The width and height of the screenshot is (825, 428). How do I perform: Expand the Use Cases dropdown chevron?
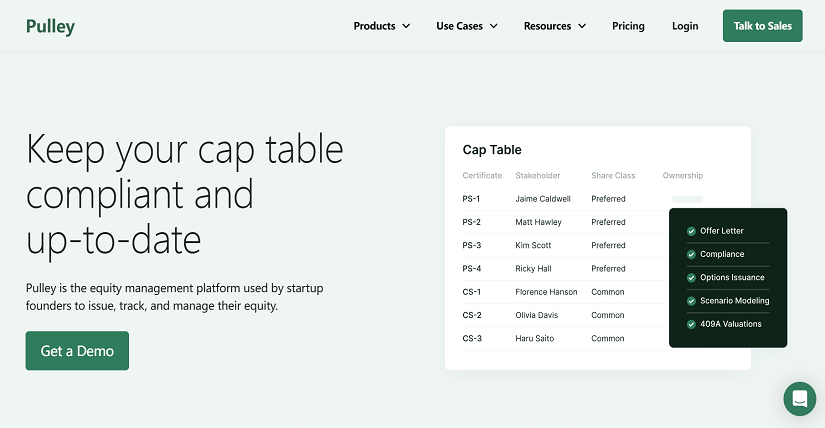coord(494,26)
